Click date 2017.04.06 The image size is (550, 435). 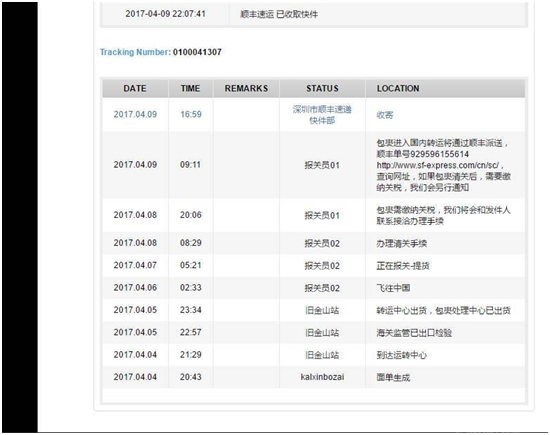click(135, 288)
